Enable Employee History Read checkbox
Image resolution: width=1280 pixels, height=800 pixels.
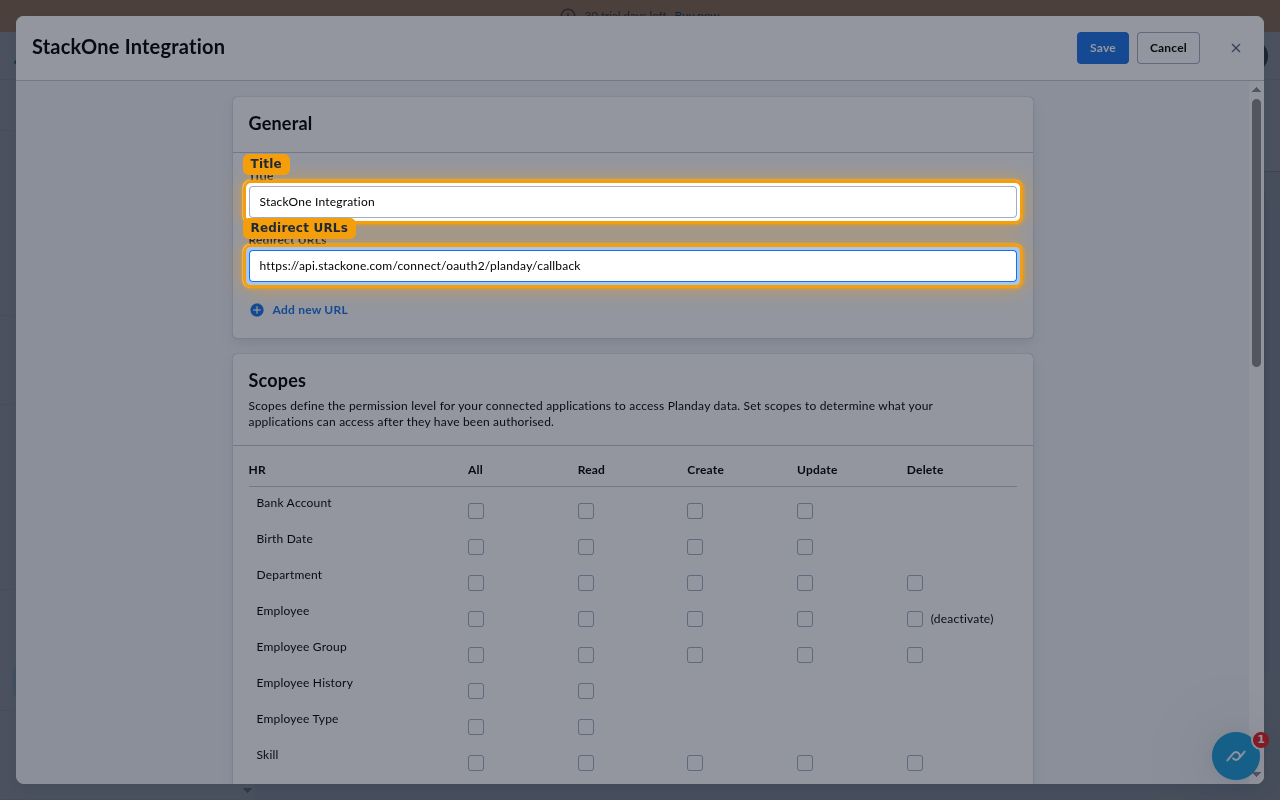(x=586, y=691)
